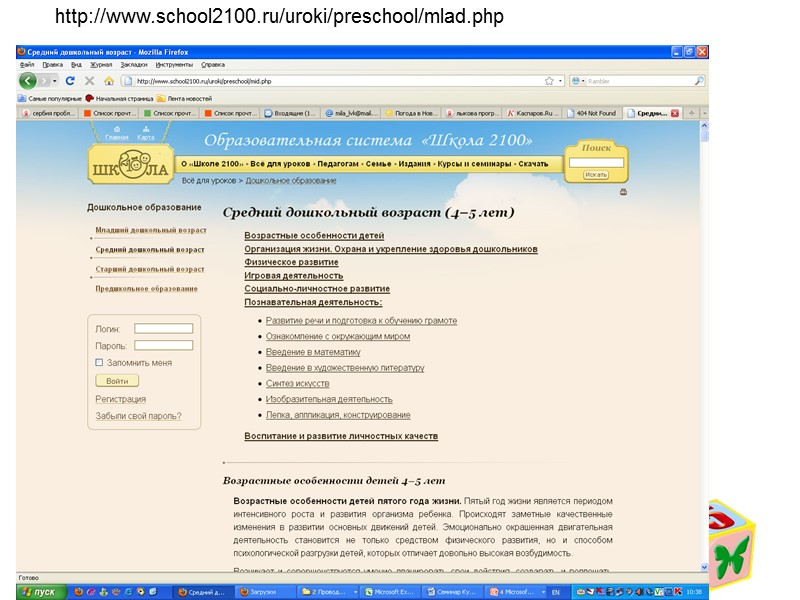Click the page icon in the address bar
This screenshot has height=600, width=800.
click(x=128, y=81)
